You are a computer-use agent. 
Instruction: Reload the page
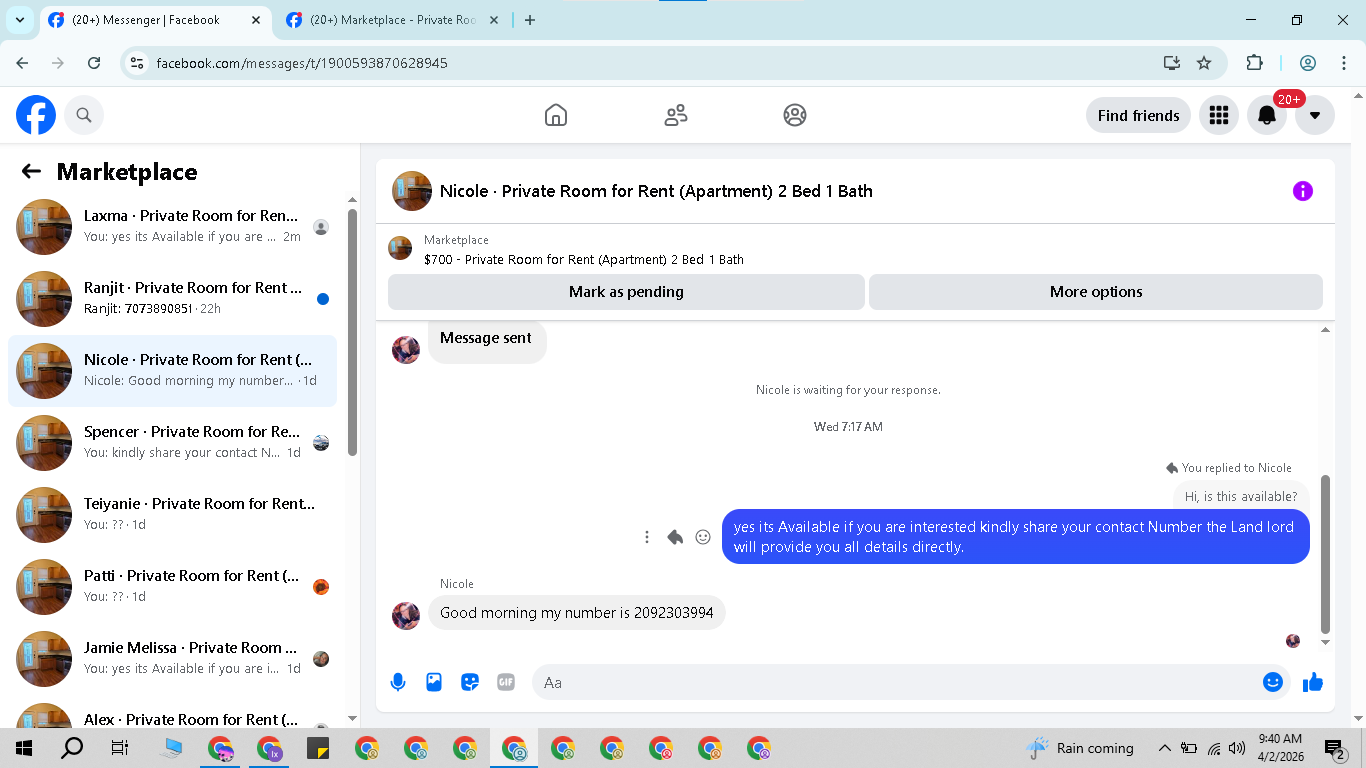pos(94,63)
